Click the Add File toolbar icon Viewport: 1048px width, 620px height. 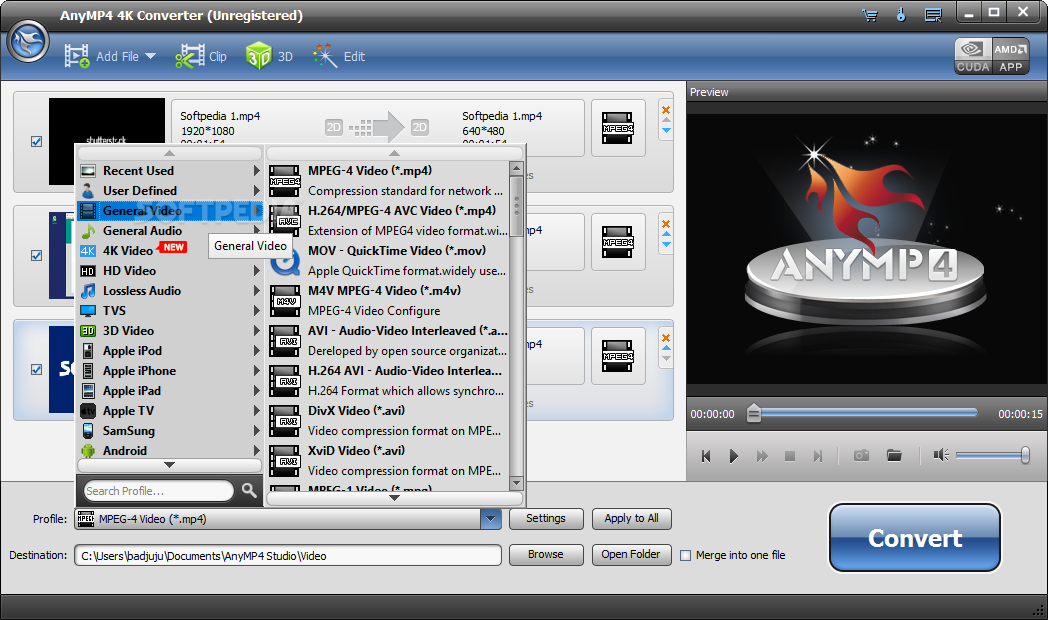77,56
